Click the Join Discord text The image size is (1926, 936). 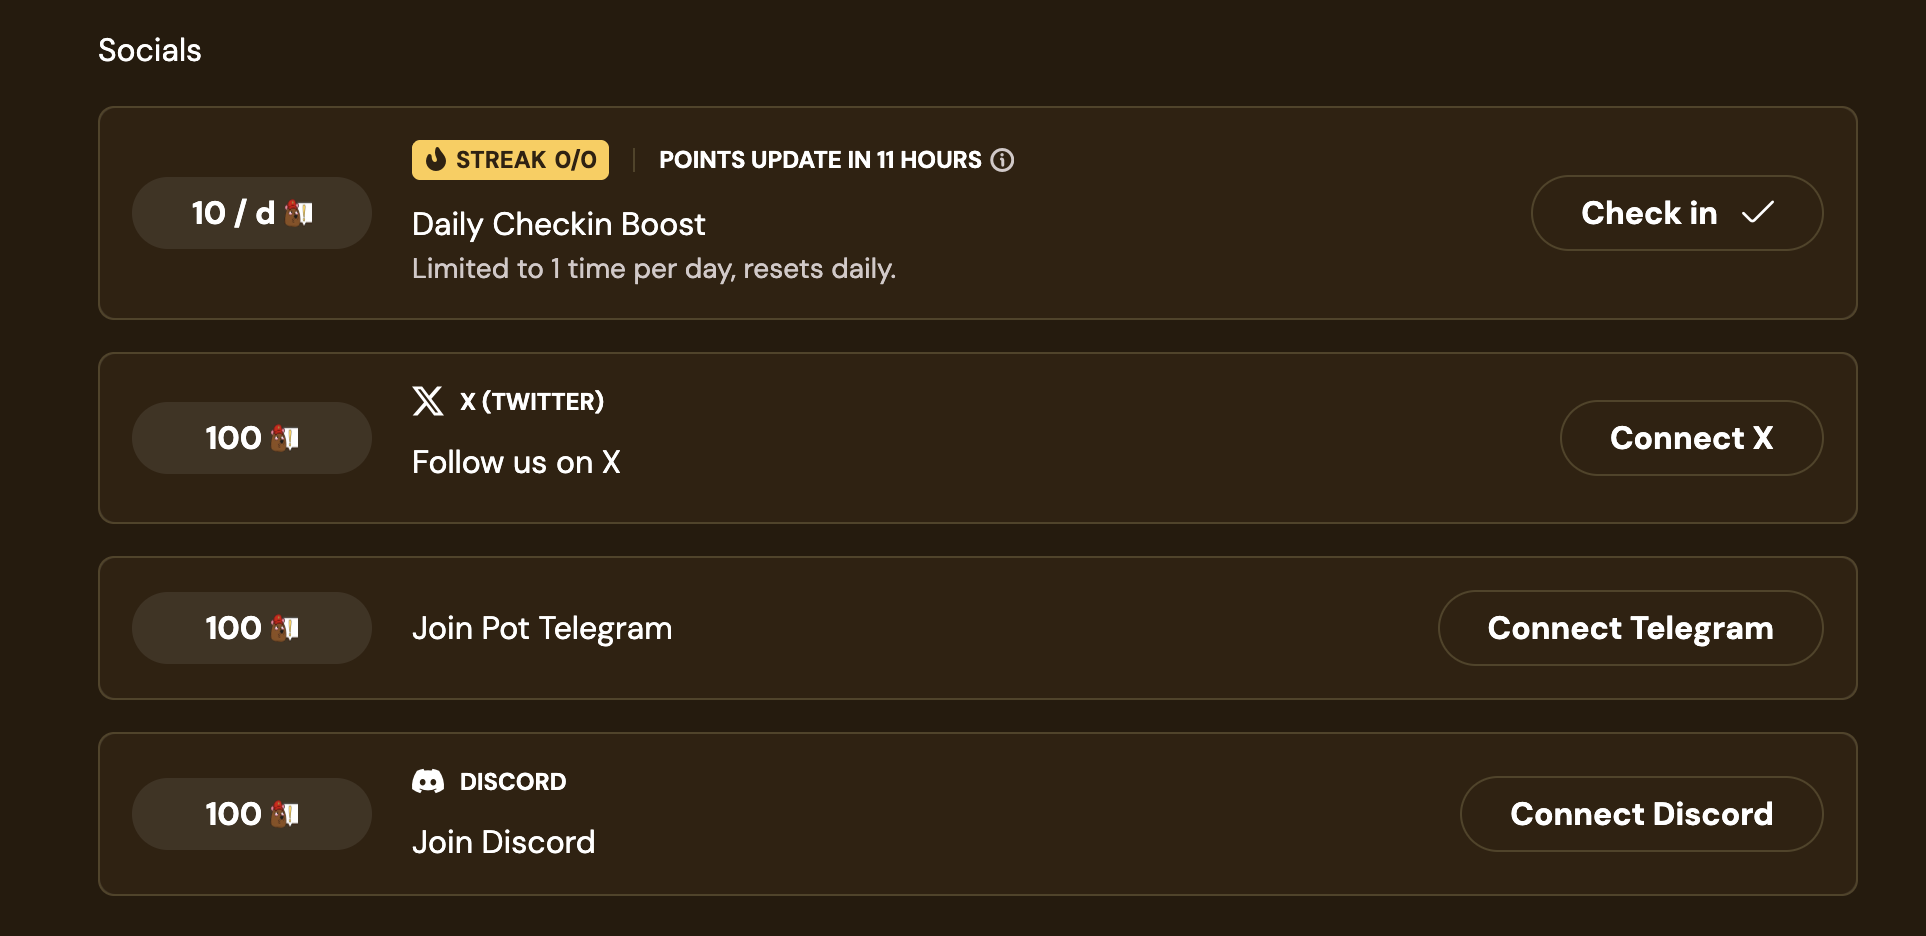click(503, 842)
